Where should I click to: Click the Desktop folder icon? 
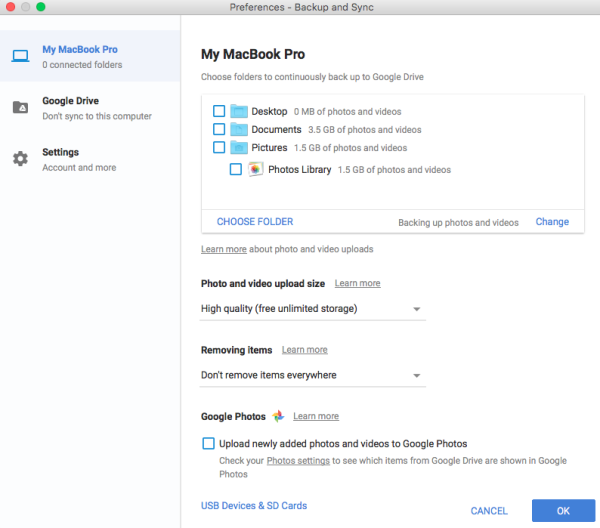239,111
